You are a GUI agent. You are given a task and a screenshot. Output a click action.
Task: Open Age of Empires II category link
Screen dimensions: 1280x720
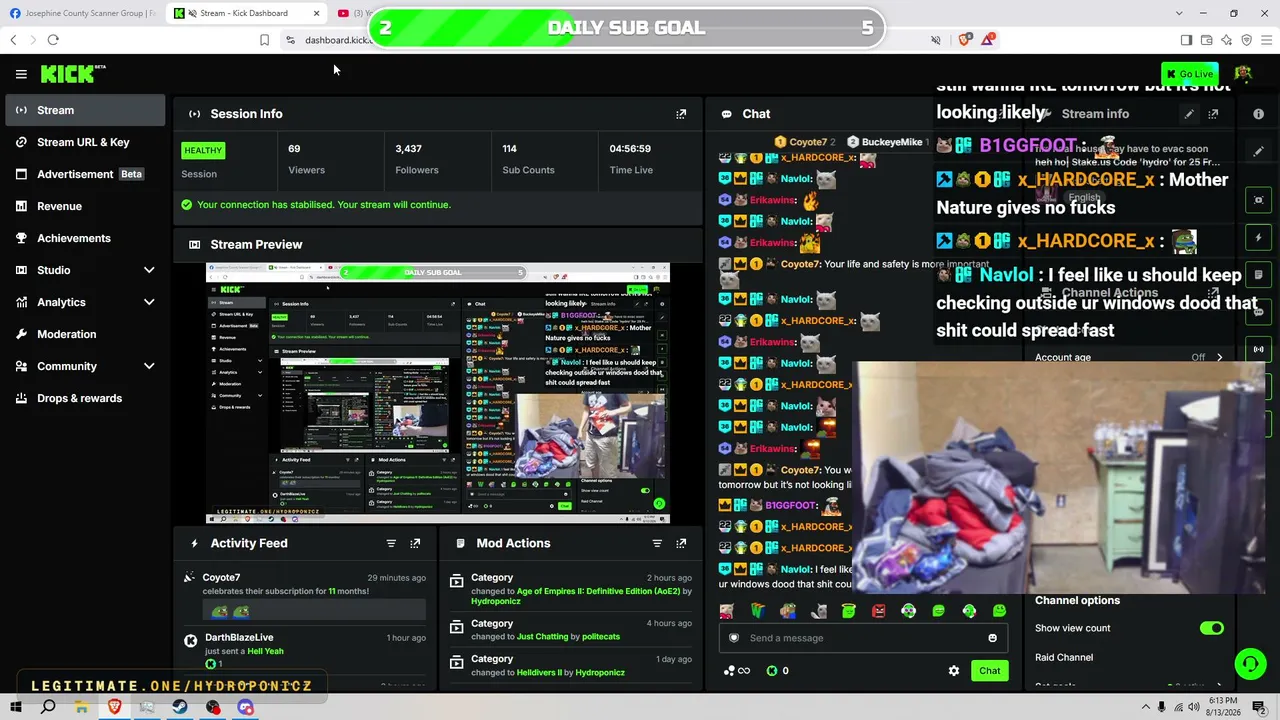599,591
